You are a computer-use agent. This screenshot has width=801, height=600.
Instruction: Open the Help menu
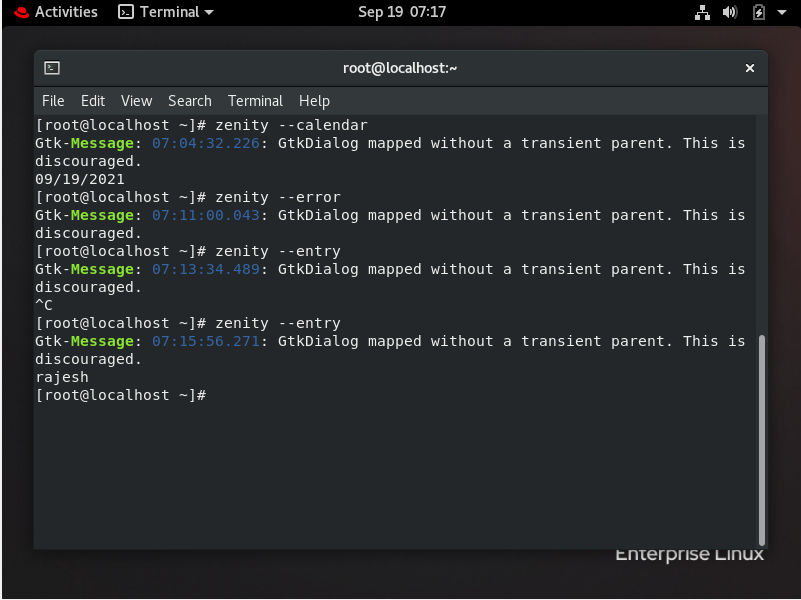point(314,100)
